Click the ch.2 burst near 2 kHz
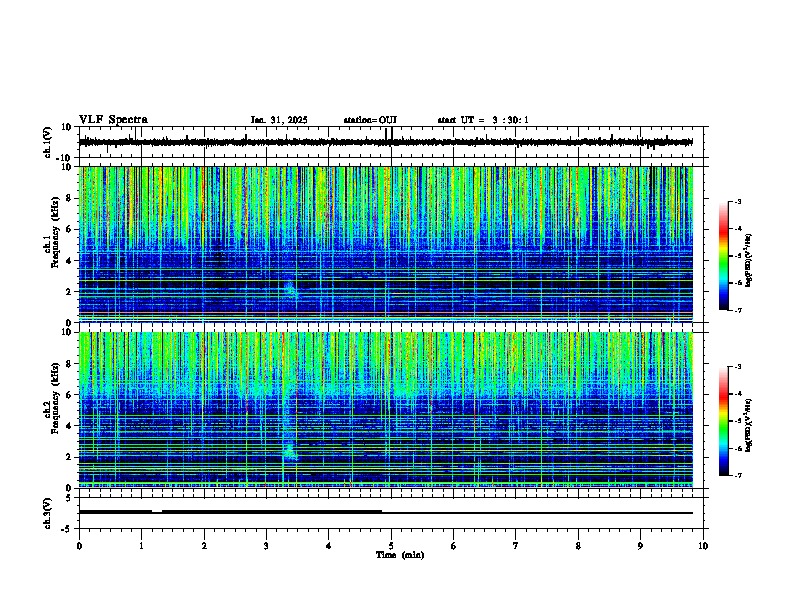The height and width of the screenshot is (612, 792). [x=290, y=452]
